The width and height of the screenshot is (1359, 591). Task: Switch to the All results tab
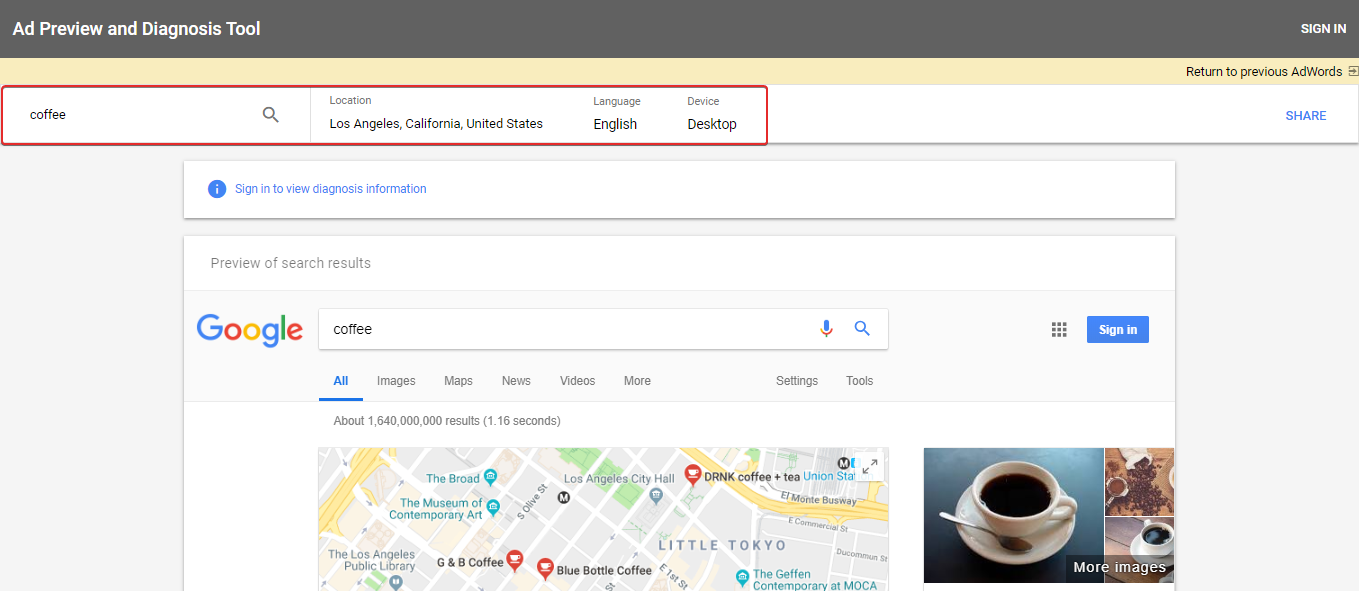341,381
